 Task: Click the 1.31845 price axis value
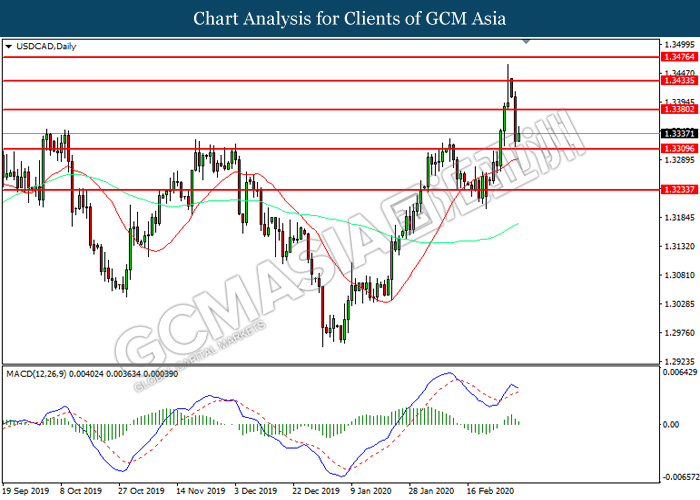pyautogui.click(x=679, y=217)
